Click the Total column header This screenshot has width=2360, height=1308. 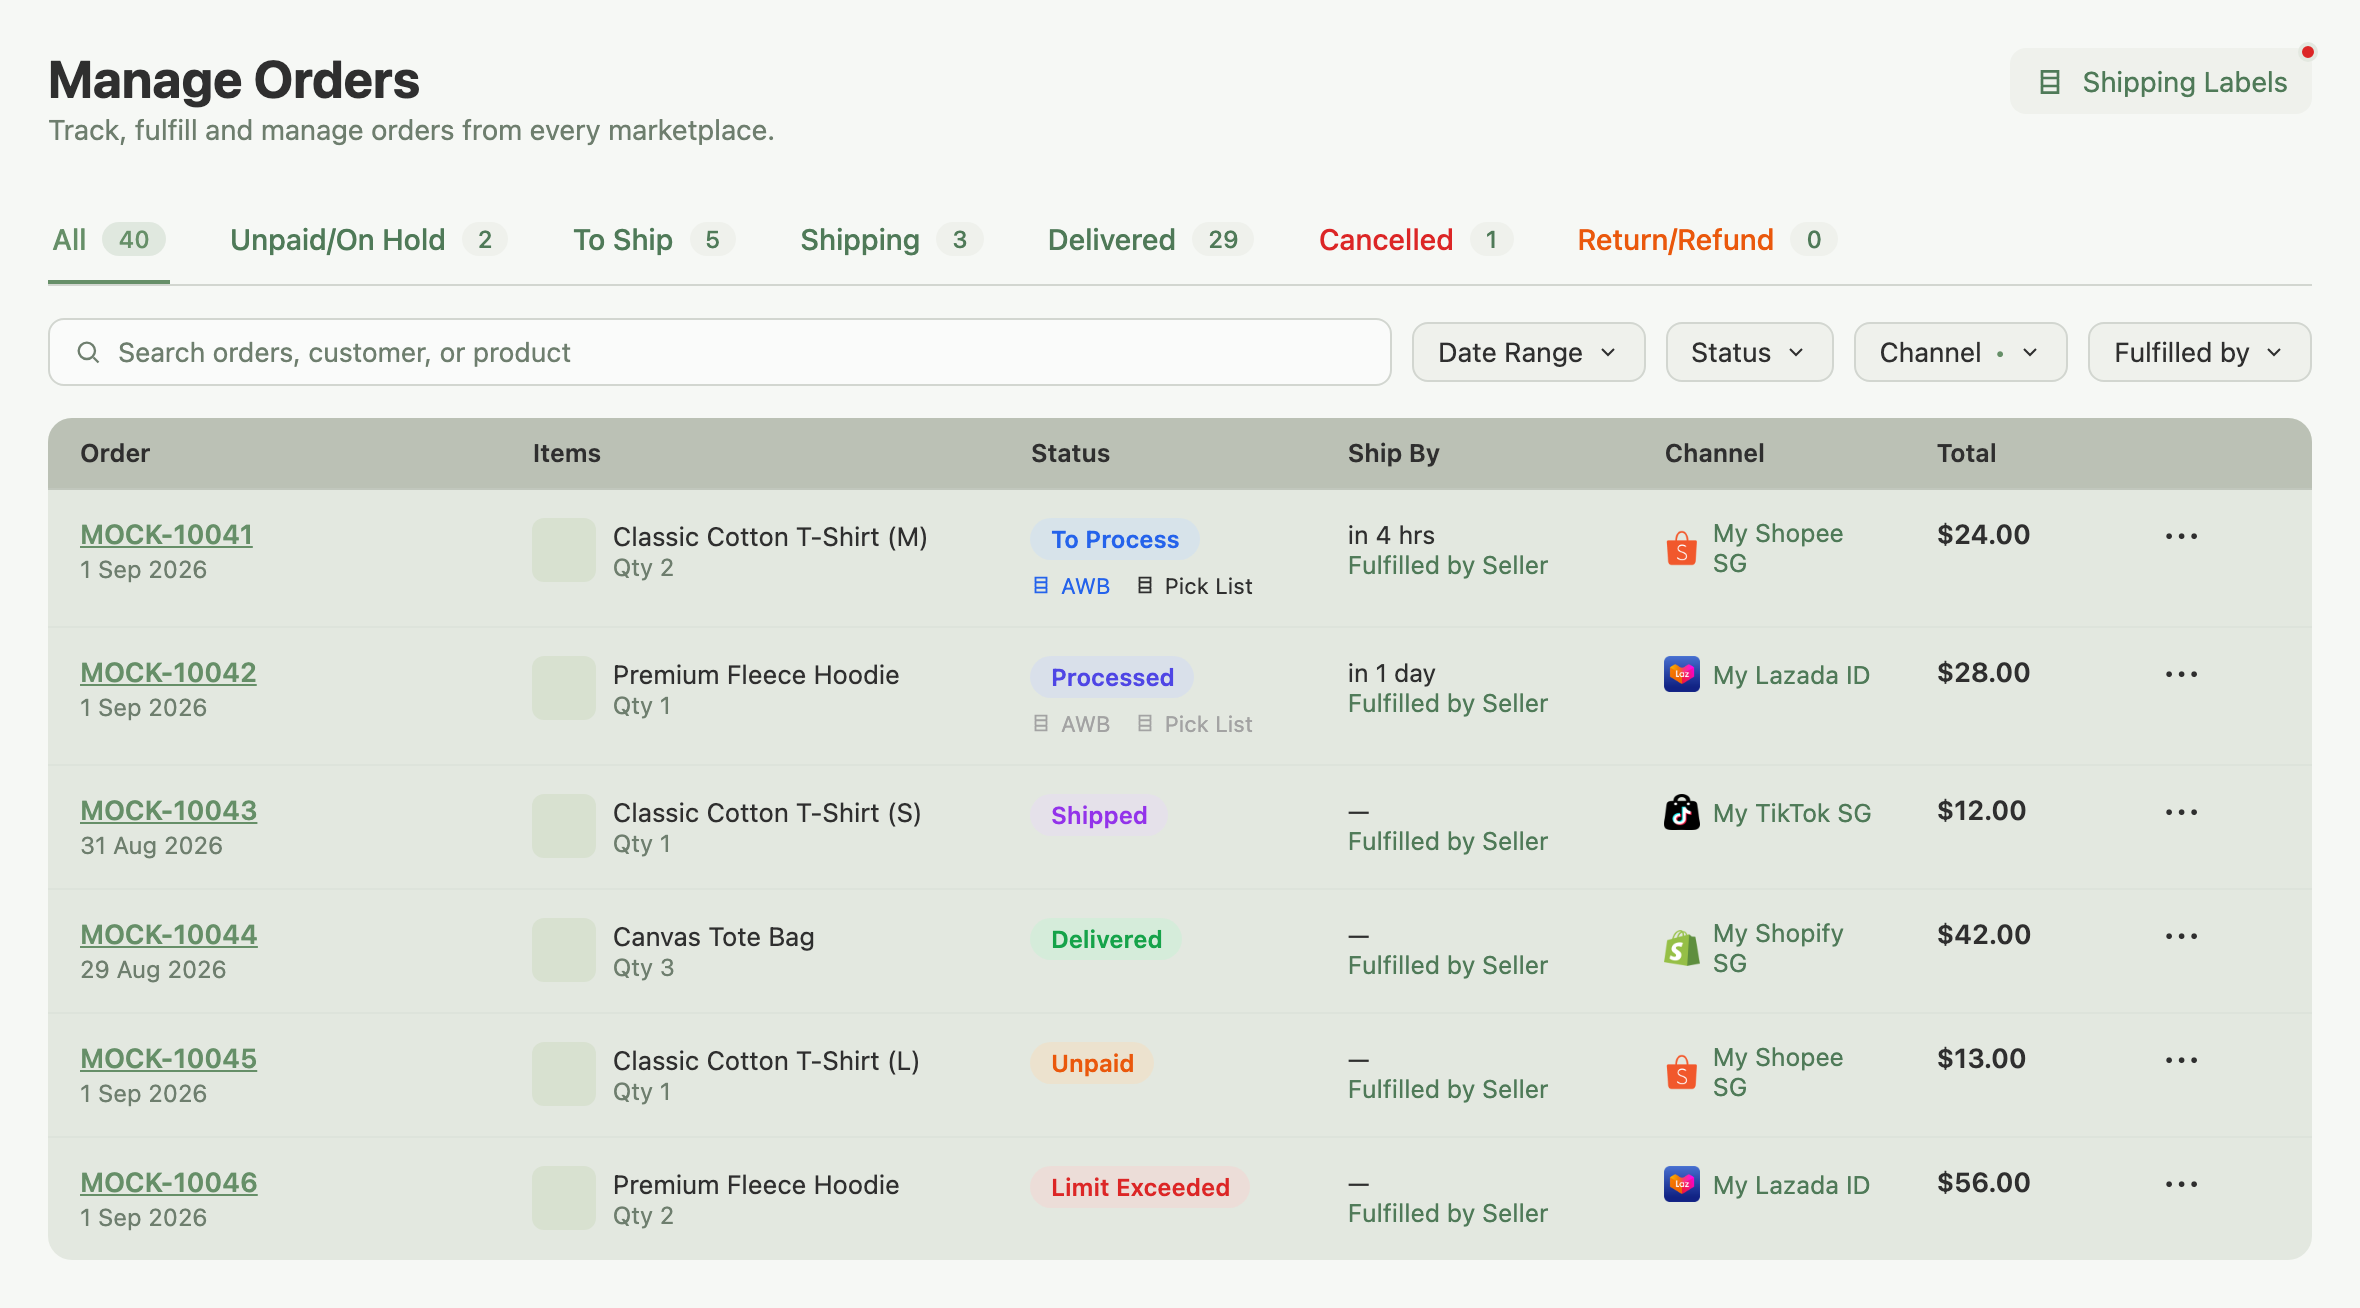[1966, 453]
